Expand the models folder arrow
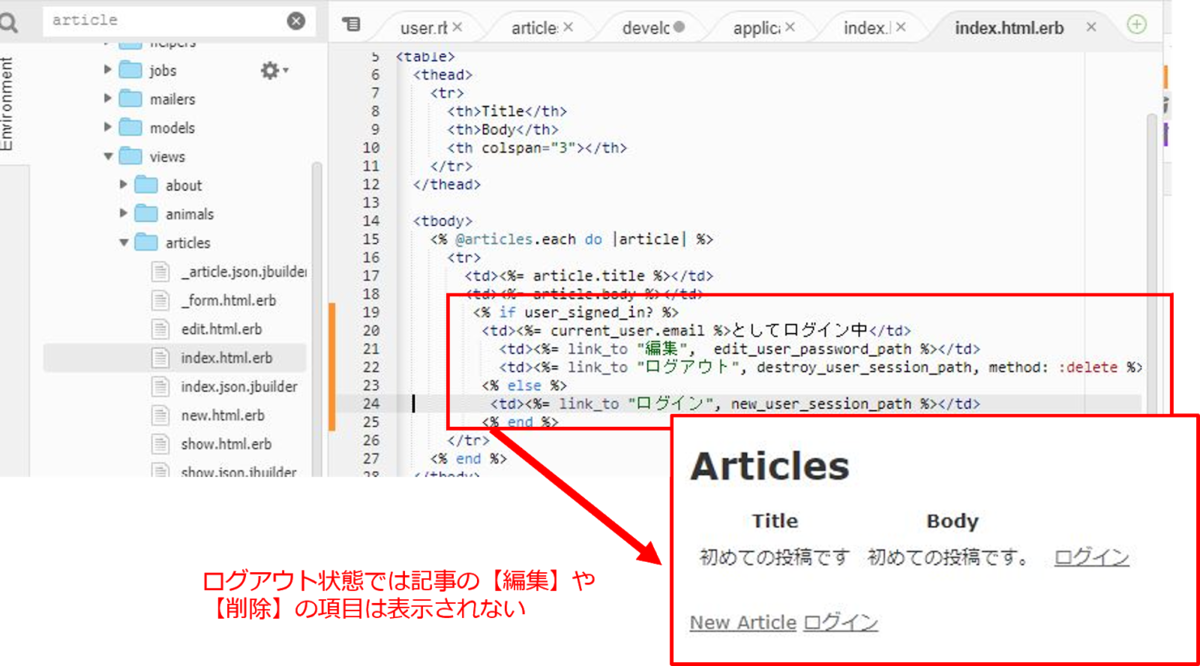This screenshot has width=1200, height=666. (108, 128)
